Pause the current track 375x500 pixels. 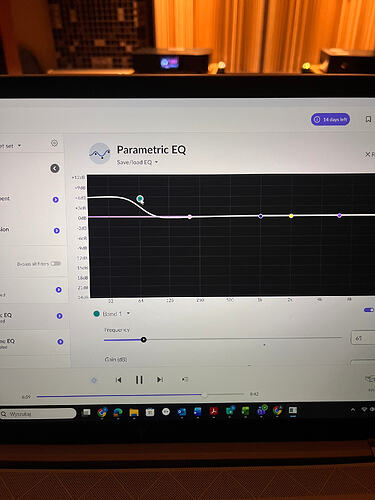(139, 380)
